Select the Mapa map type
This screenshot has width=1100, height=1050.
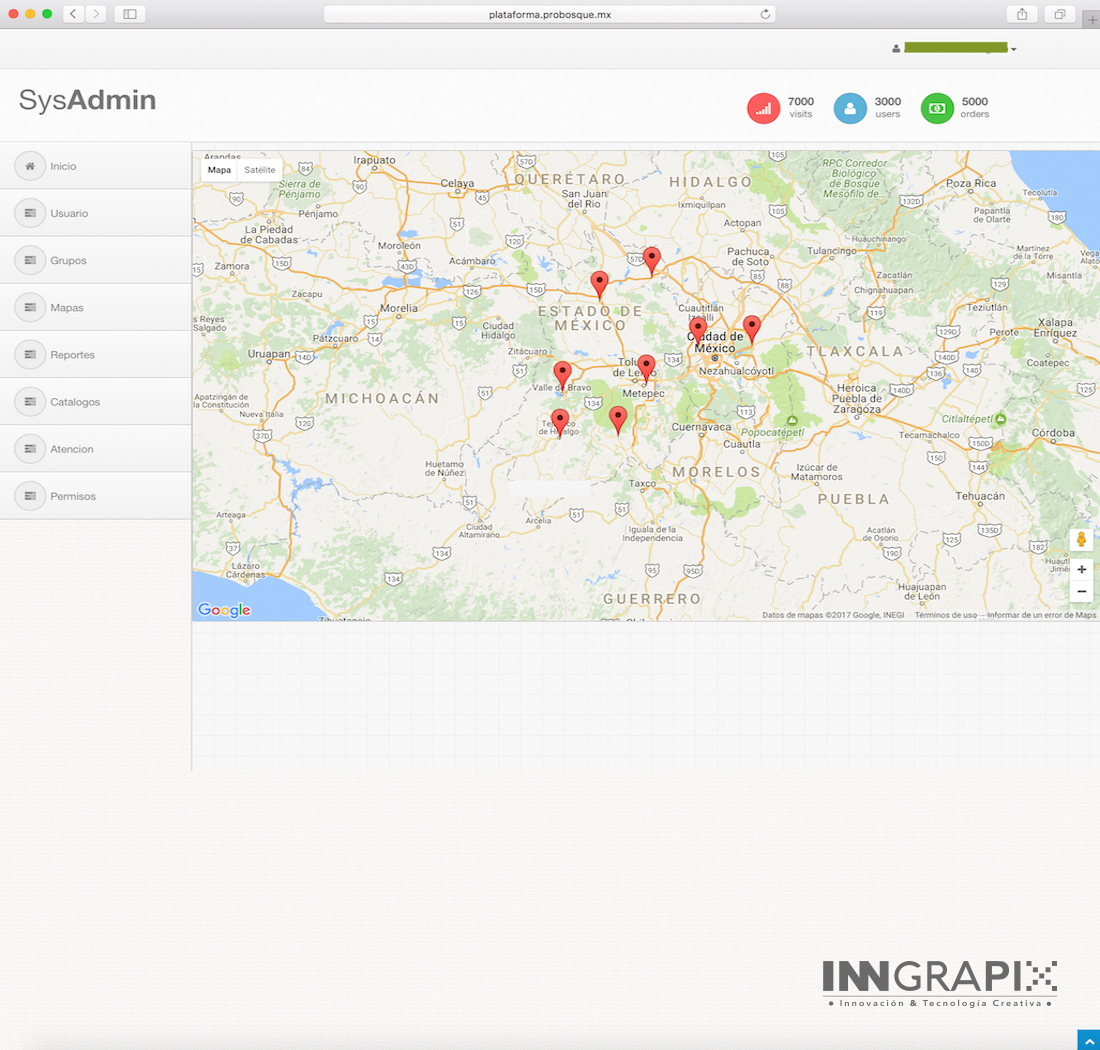(x=219, y=170)
